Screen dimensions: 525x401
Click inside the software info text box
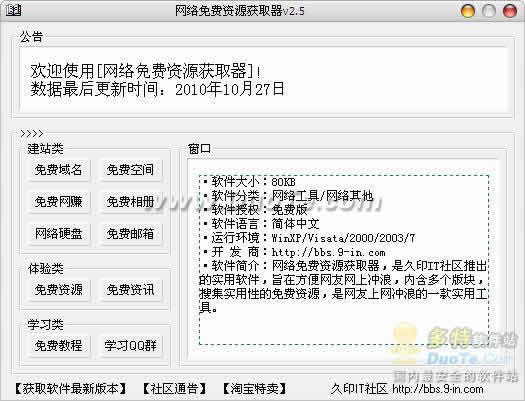click(344, 260)
